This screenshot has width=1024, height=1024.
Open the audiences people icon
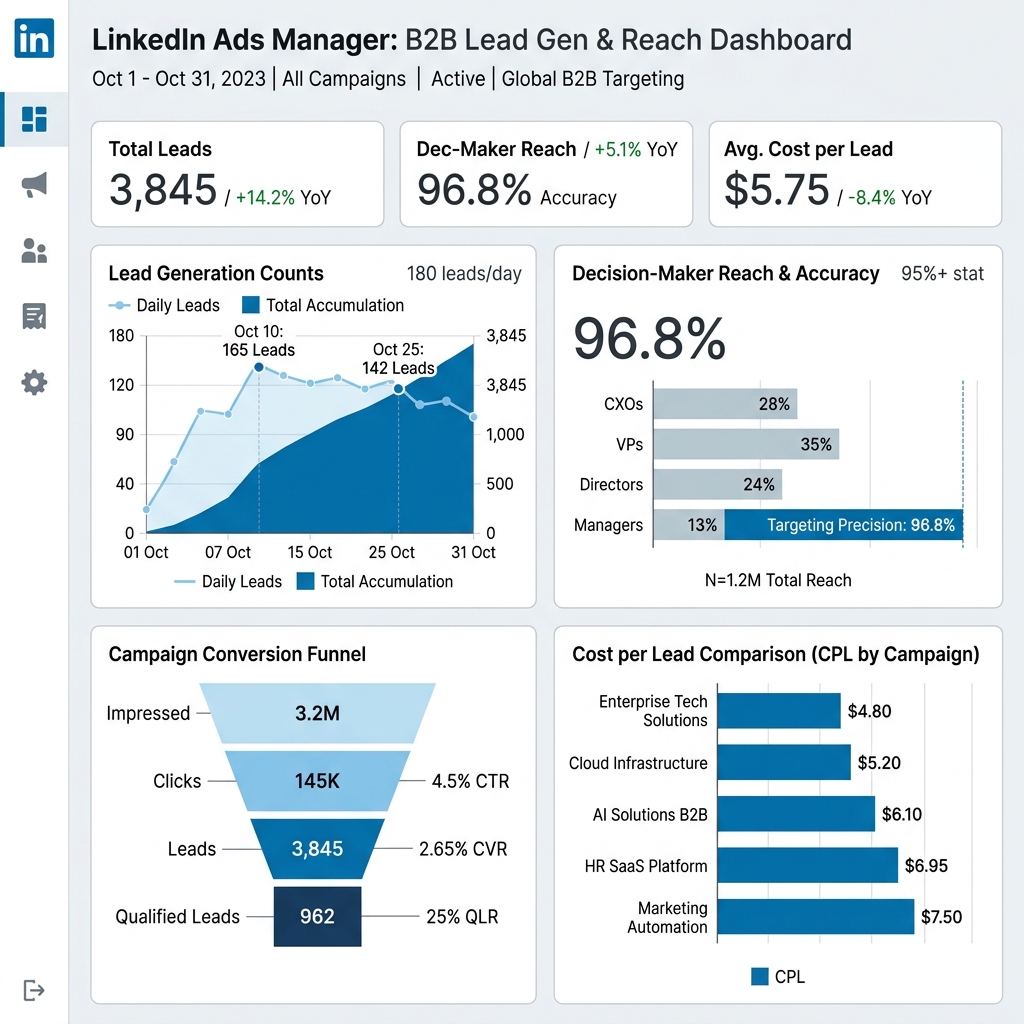coord(34,250)
